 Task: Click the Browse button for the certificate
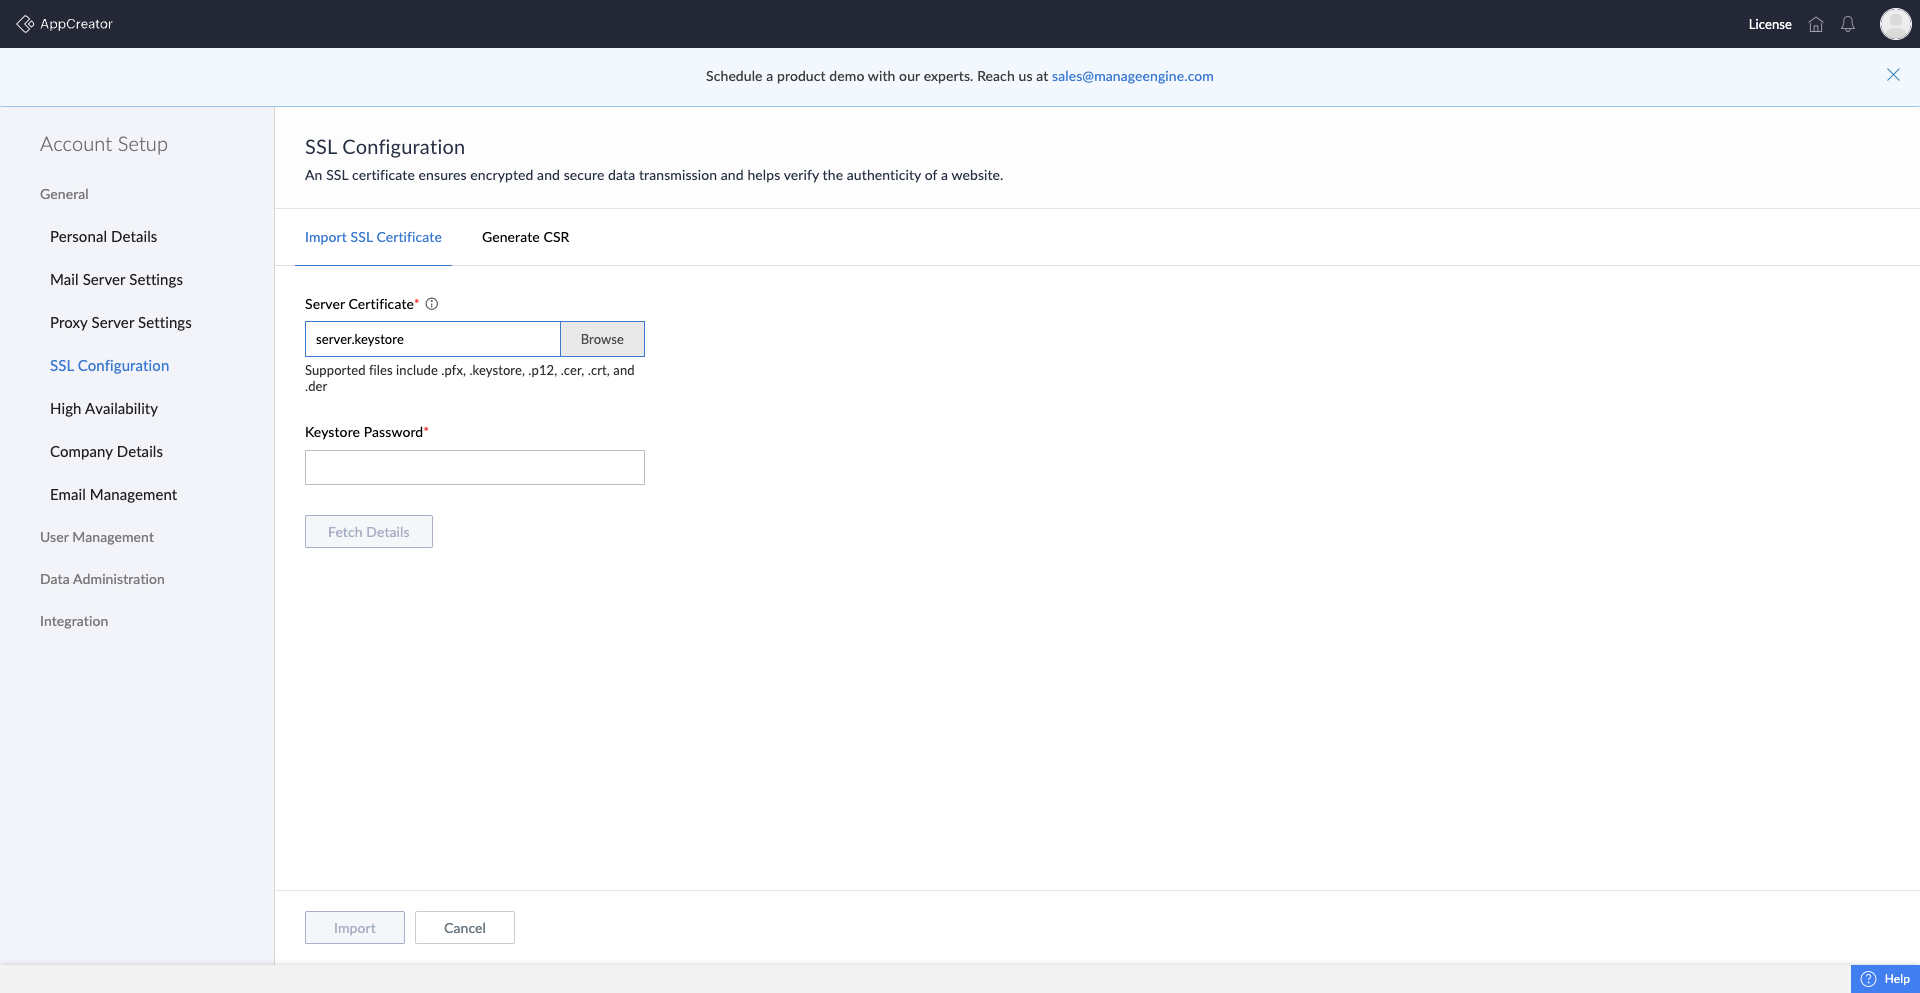pyautogui.click(x=601, y=339)
